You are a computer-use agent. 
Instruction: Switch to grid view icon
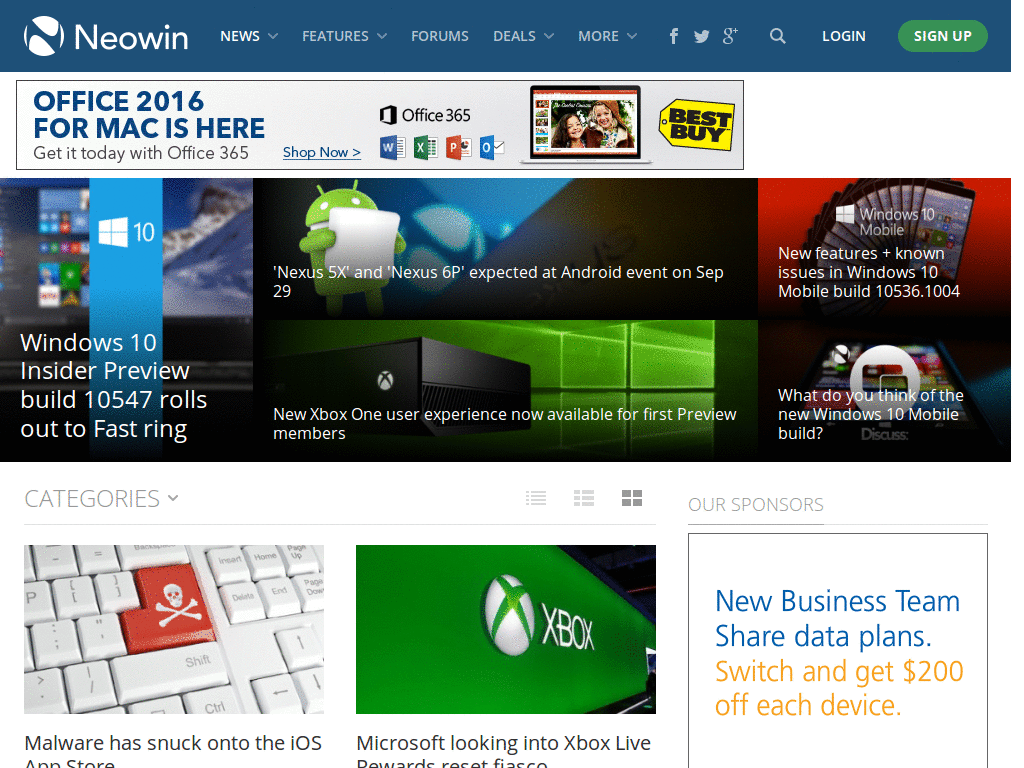click(x=632, y=498)
